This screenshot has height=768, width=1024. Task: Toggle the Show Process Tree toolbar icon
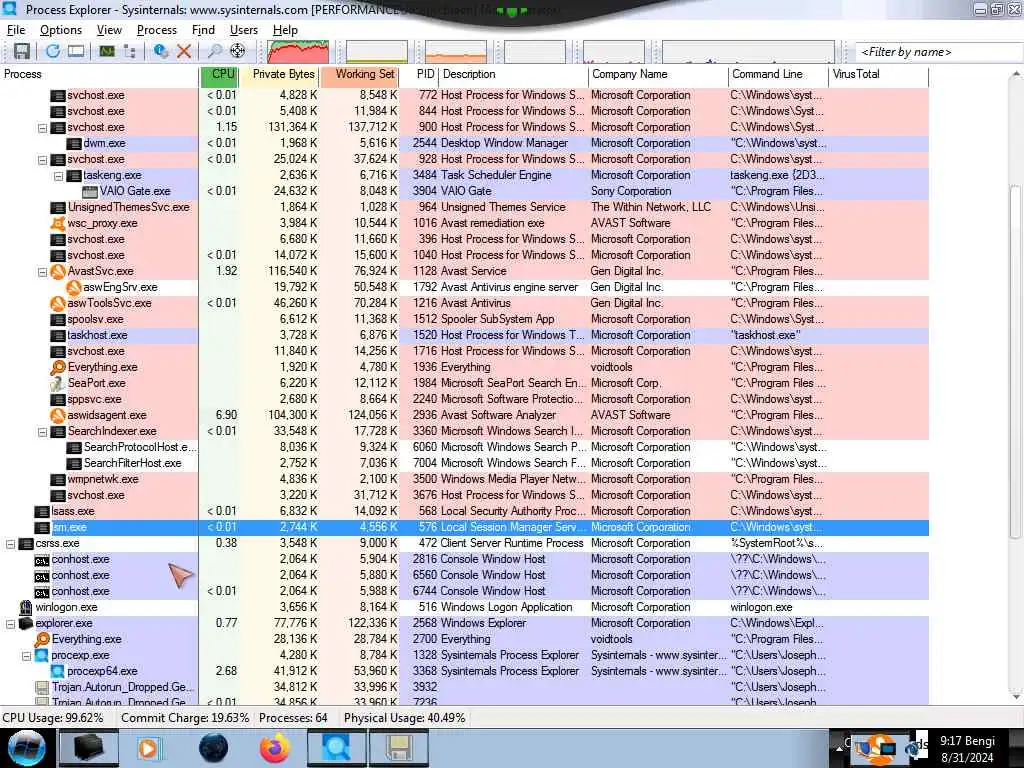coord(130,51)
